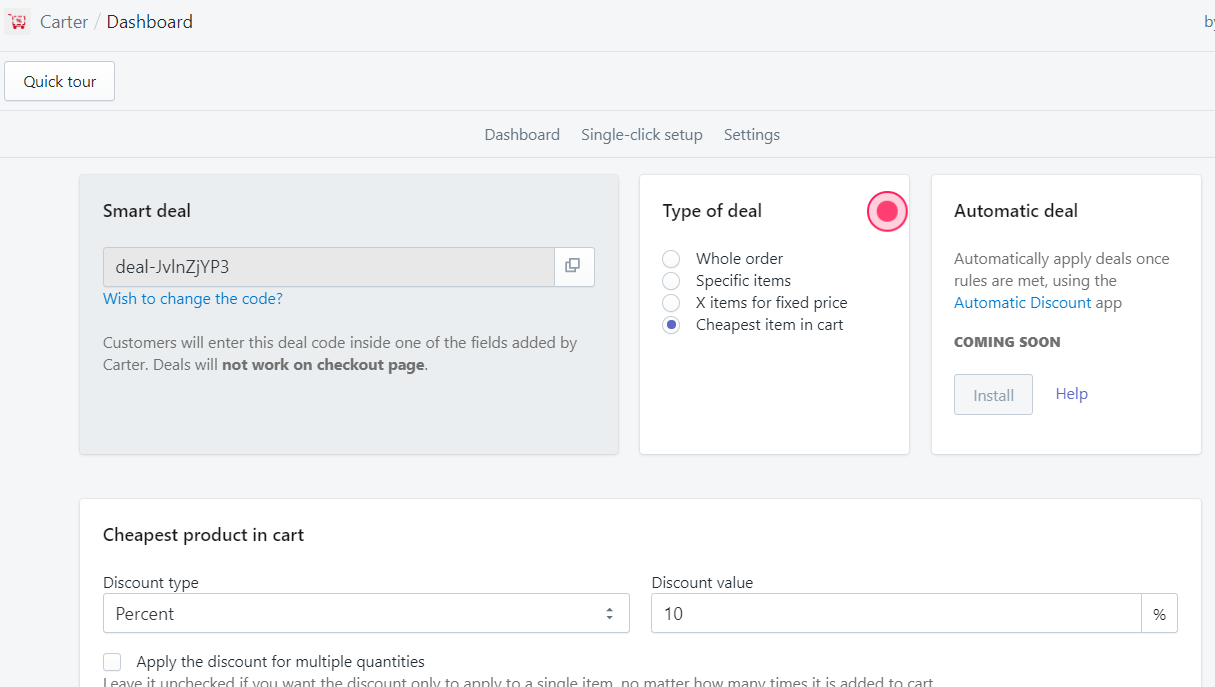This screenshot has height=687, width=1215.
Task: Select the Whole order radio option
Action: (671, 259)
